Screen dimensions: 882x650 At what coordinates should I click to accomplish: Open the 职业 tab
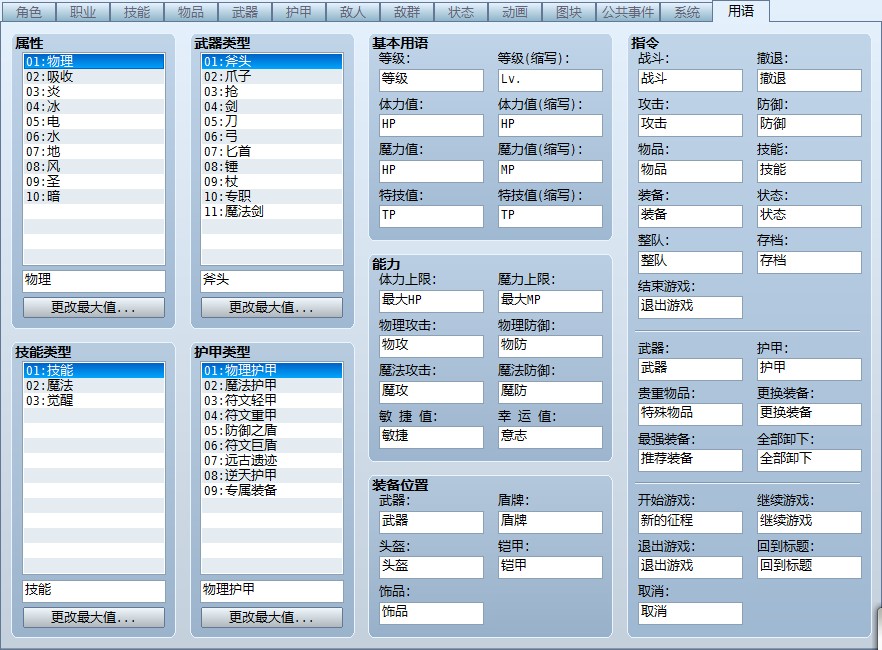83,12
